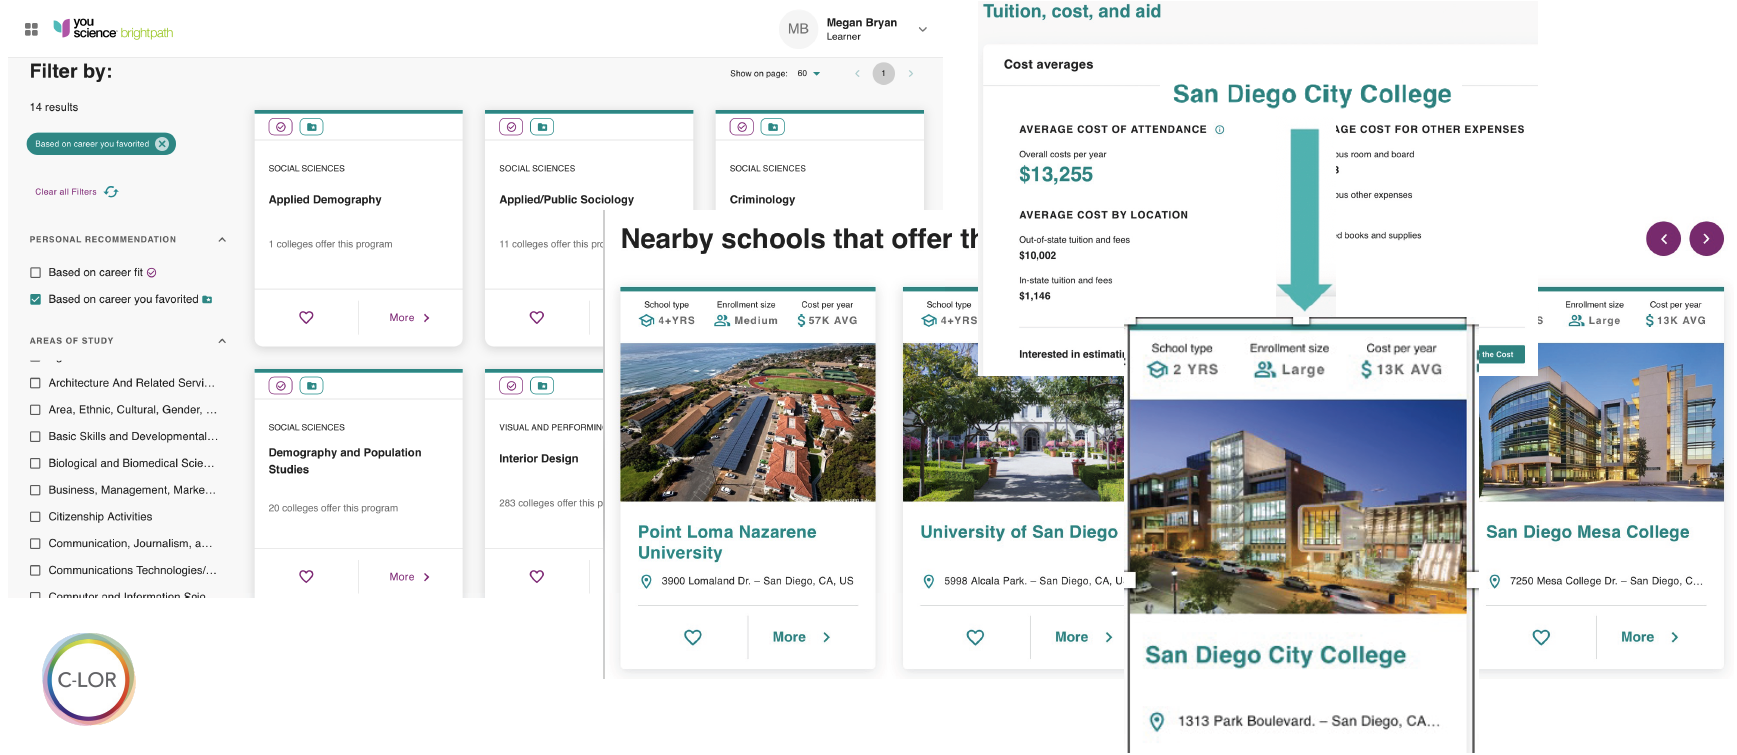Check Basic Skills and Developmental checkbox

[36, 437]
